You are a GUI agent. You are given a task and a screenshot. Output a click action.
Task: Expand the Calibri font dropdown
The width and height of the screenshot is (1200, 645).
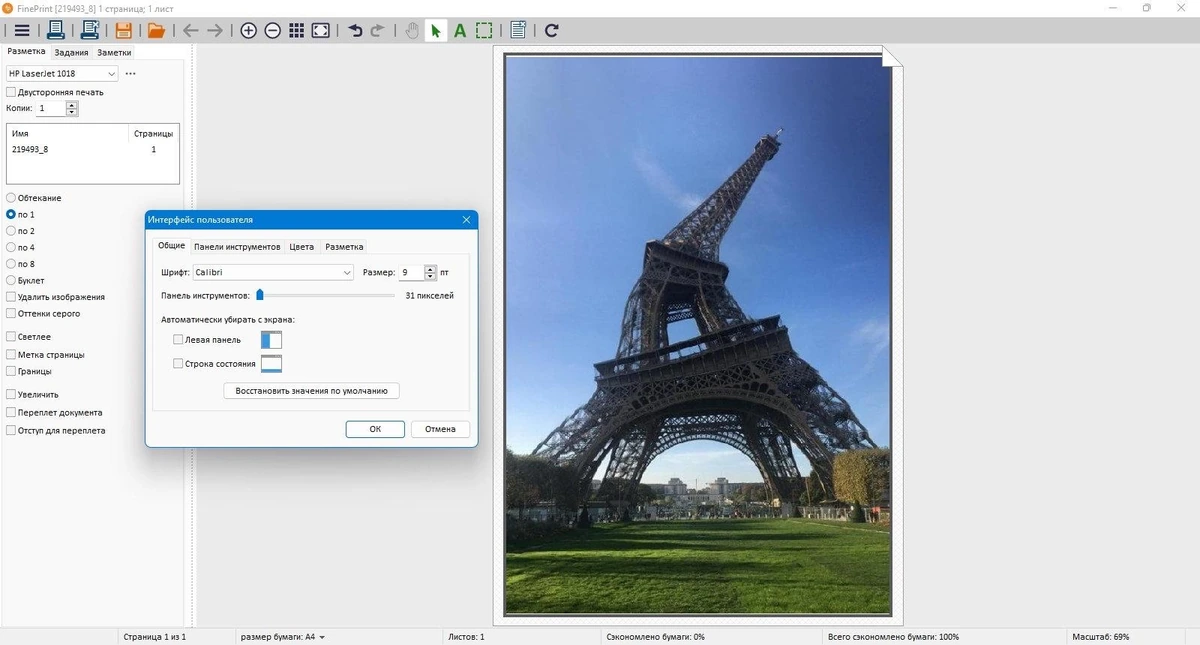[x=273, y=272]
